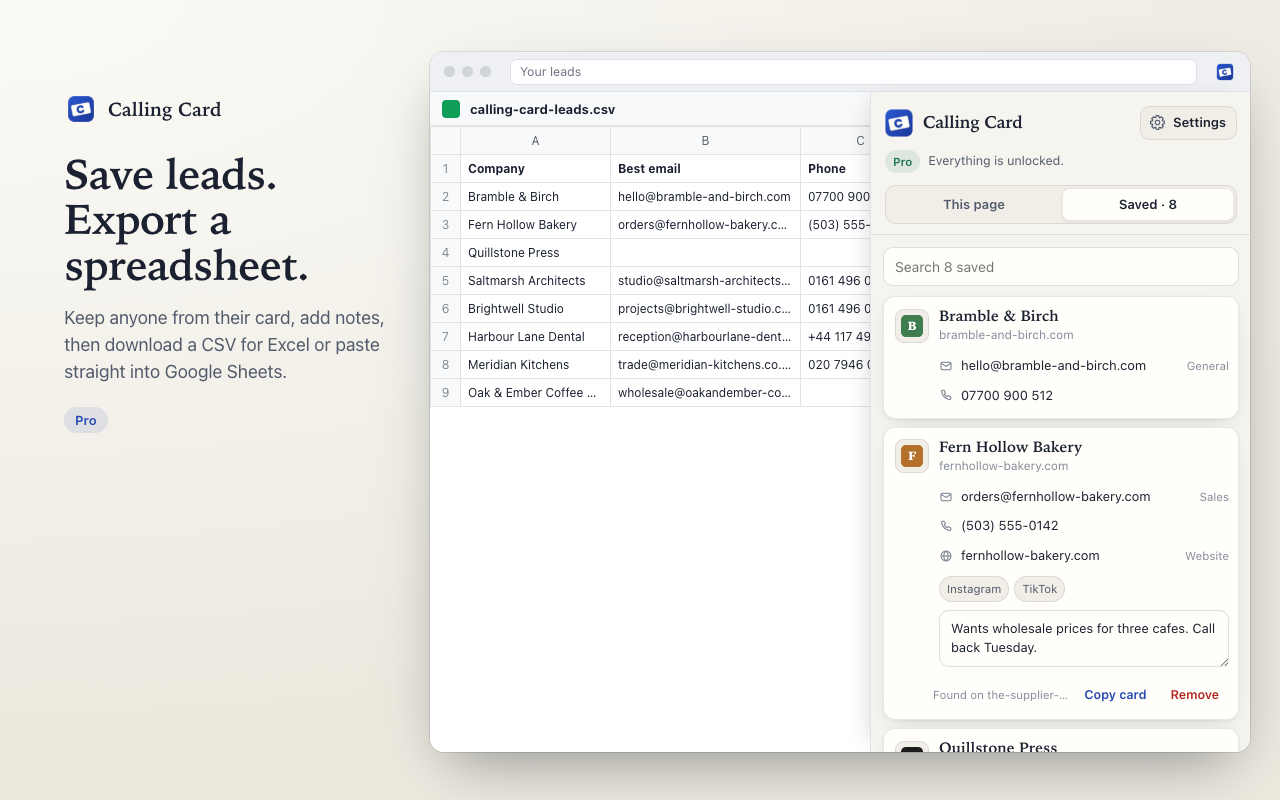Click hello@bramble-and-birch.com in the Bramble card

pos(1053,366)
